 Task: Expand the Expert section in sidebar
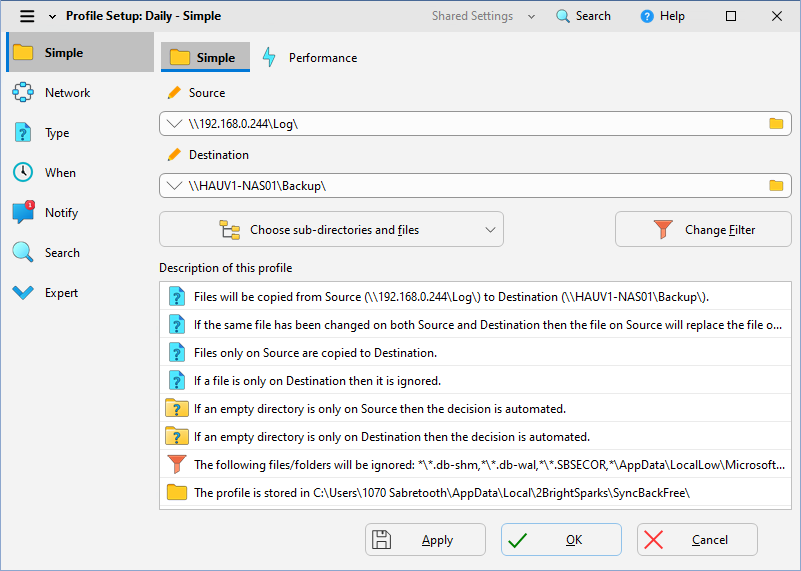pyautogui.click(x=60, y=293)
